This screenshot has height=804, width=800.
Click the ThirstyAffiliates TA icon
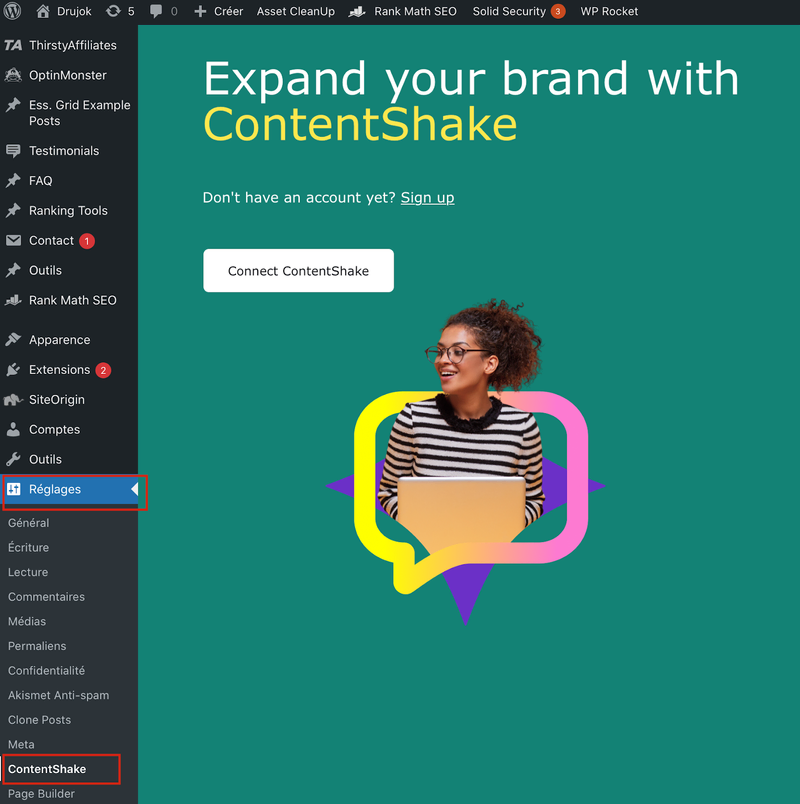[x=13, y=45]
